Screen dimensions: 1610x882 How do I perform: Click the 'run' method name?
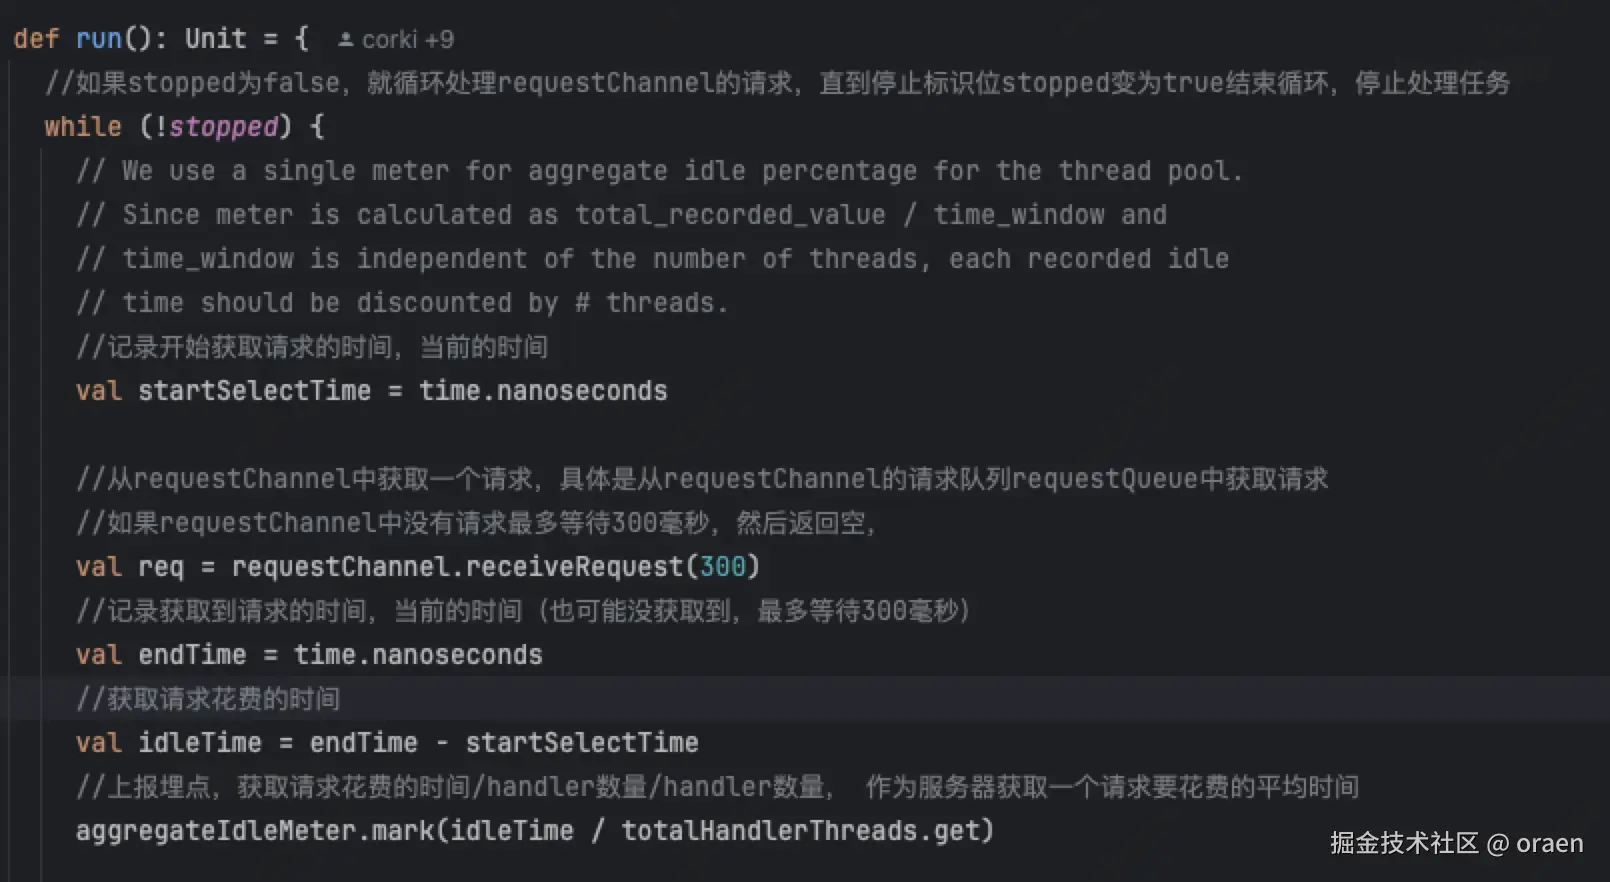click(x=98, y=39)
